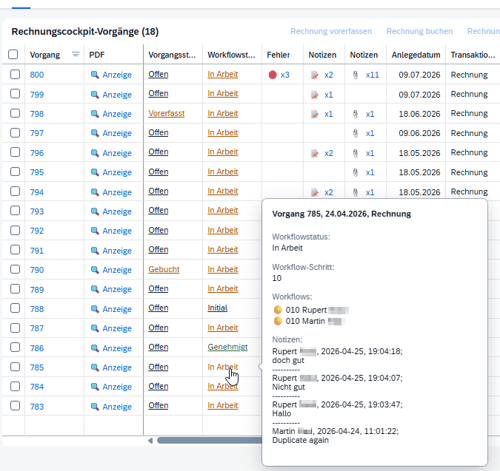Click the note text Duplicate again
This screenshot has width=500, height=471.
pyautogui.click(x=300, y=440)
